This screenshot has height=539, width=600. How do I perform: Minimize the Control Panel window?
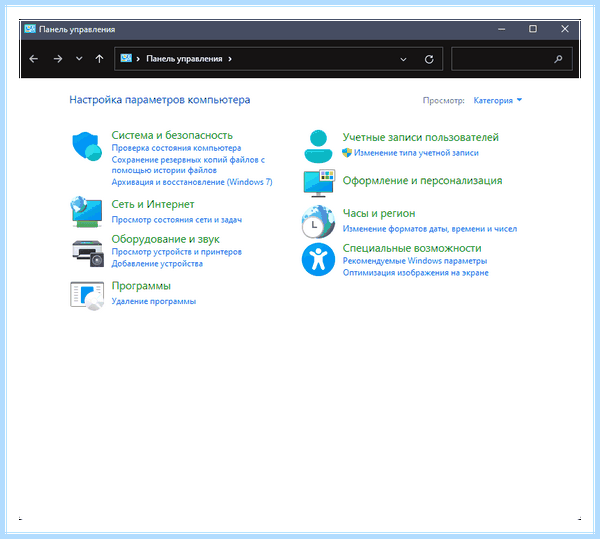[x=501, y=29]
